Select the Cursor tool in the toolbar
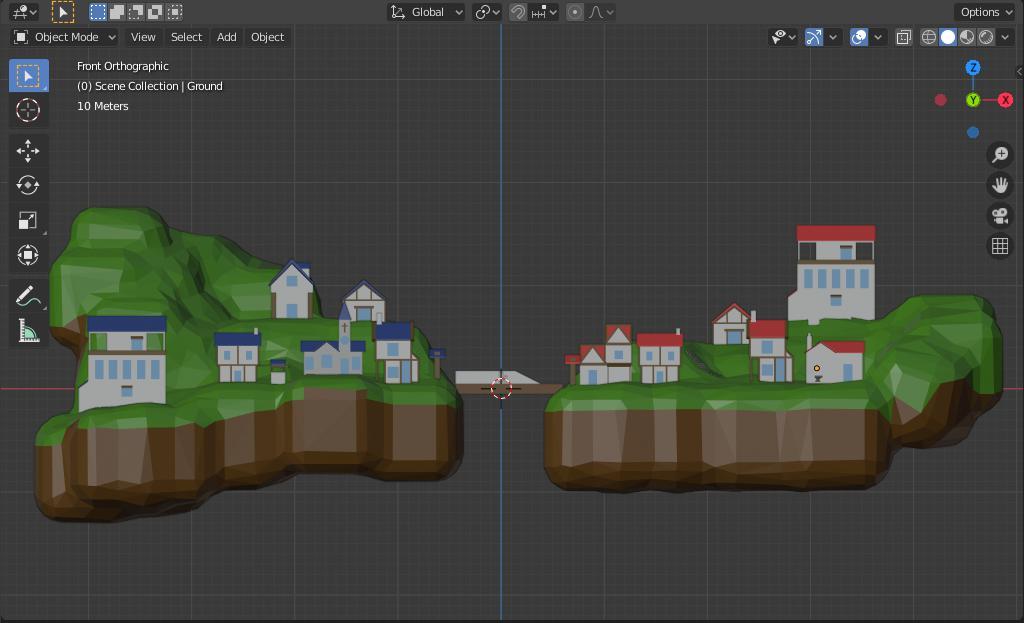1024x623 pixels. pos(28,110)
